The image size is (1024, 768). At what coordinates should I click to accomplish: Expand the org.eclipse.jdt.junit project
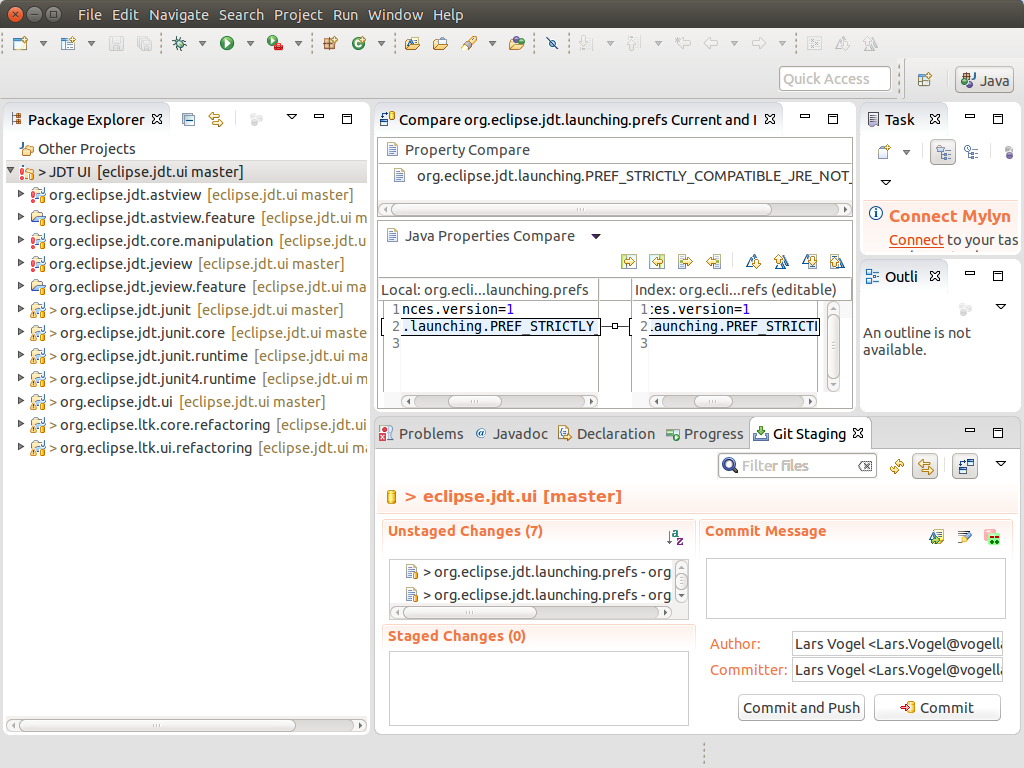tap(21, 309)
